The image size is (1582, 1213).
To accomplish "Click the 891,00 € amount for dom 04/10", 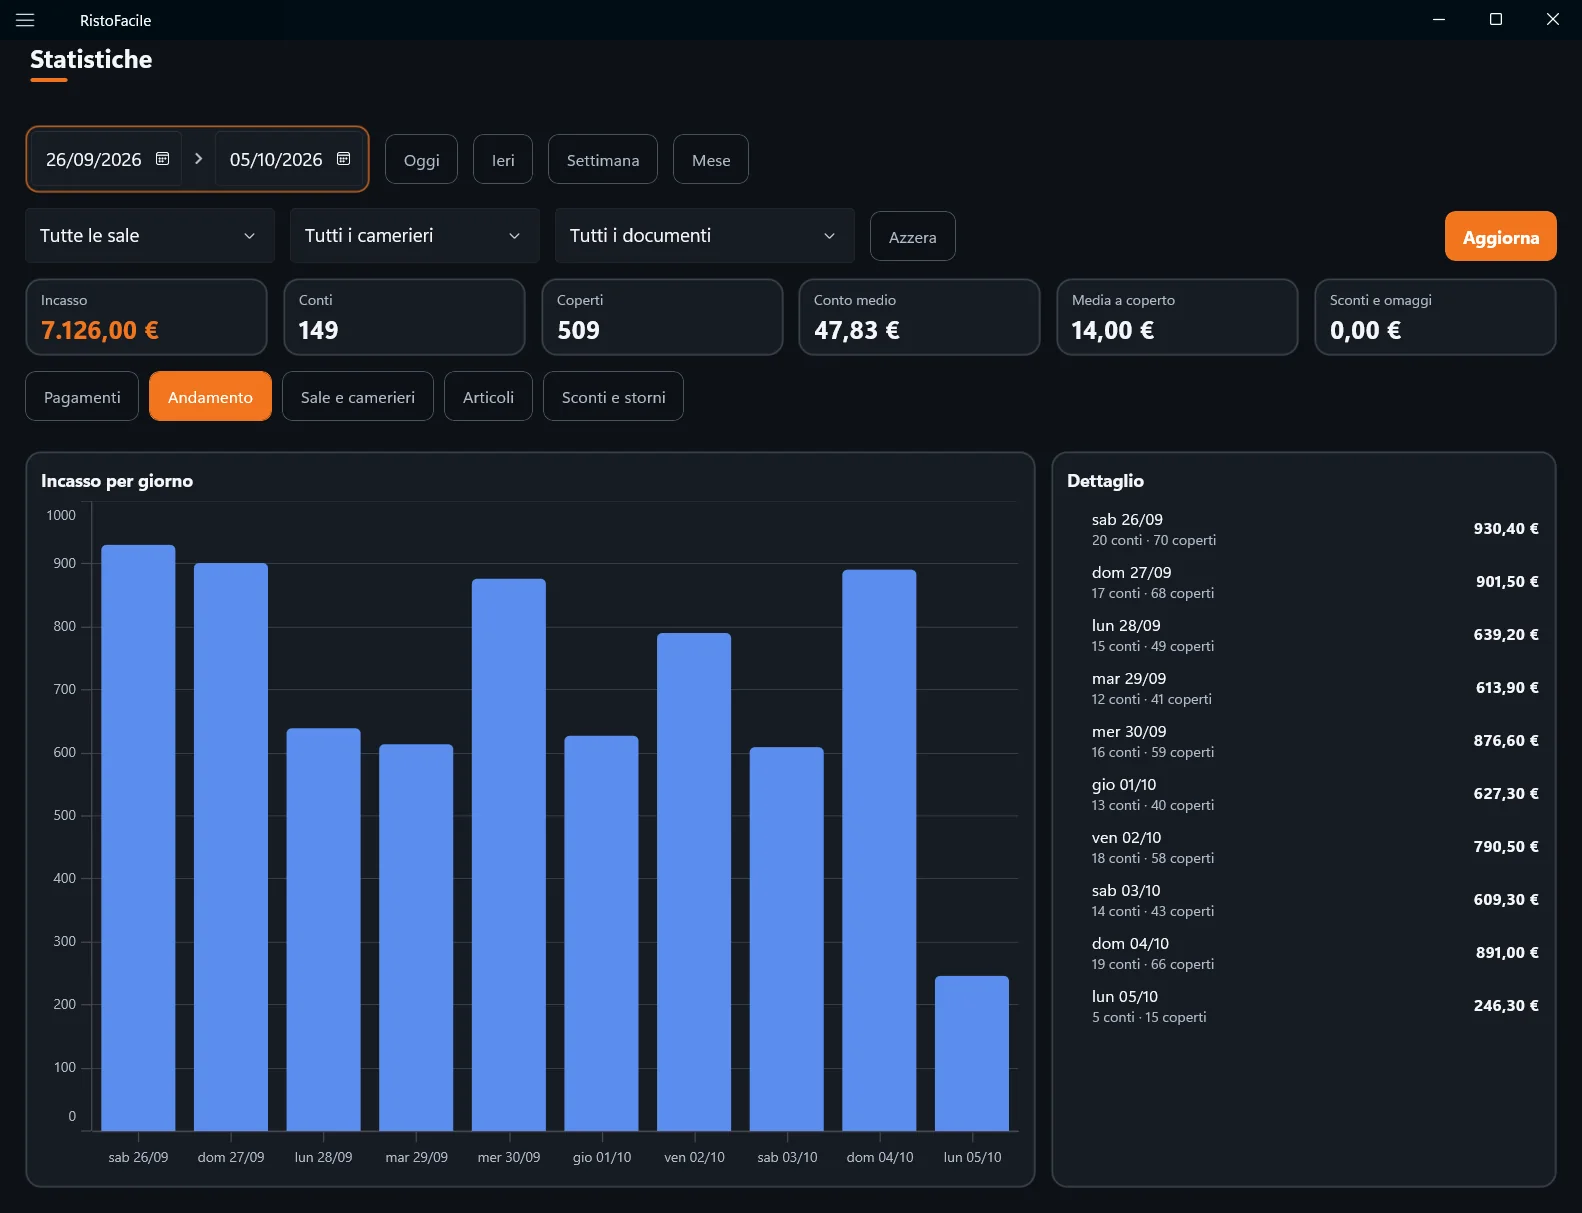I will click(1507, 953).
